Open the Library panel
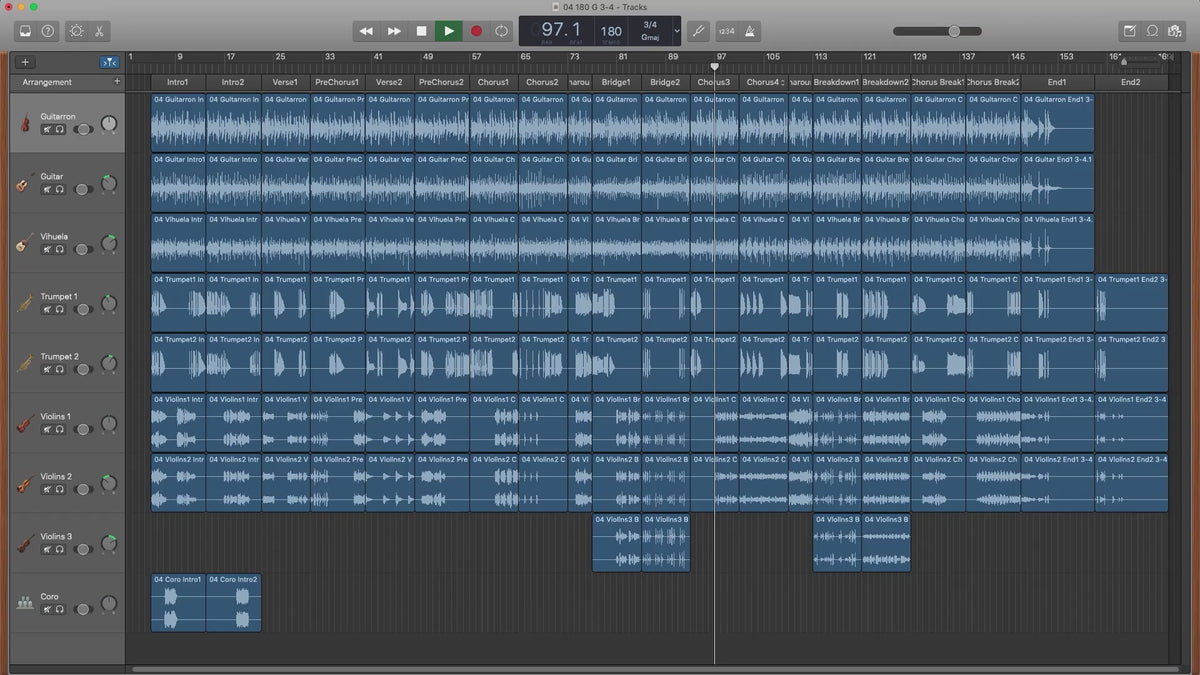This screenshot has width=1200, height=675. pos(24,31)
